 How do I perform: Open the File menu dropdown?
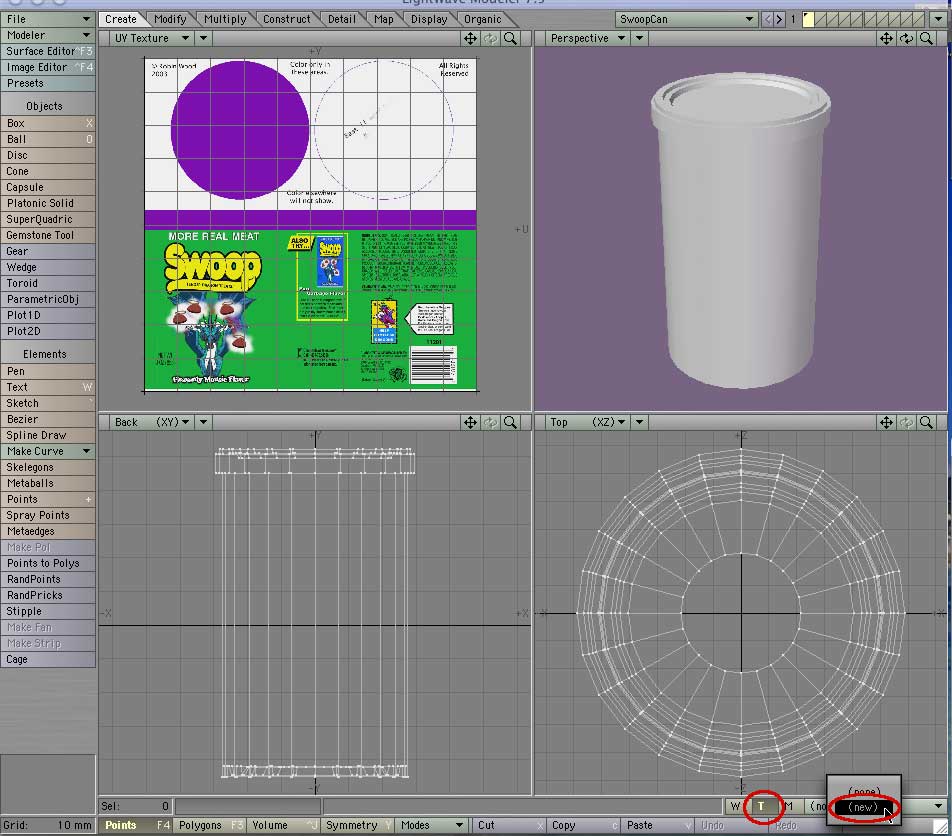point(48,19)
